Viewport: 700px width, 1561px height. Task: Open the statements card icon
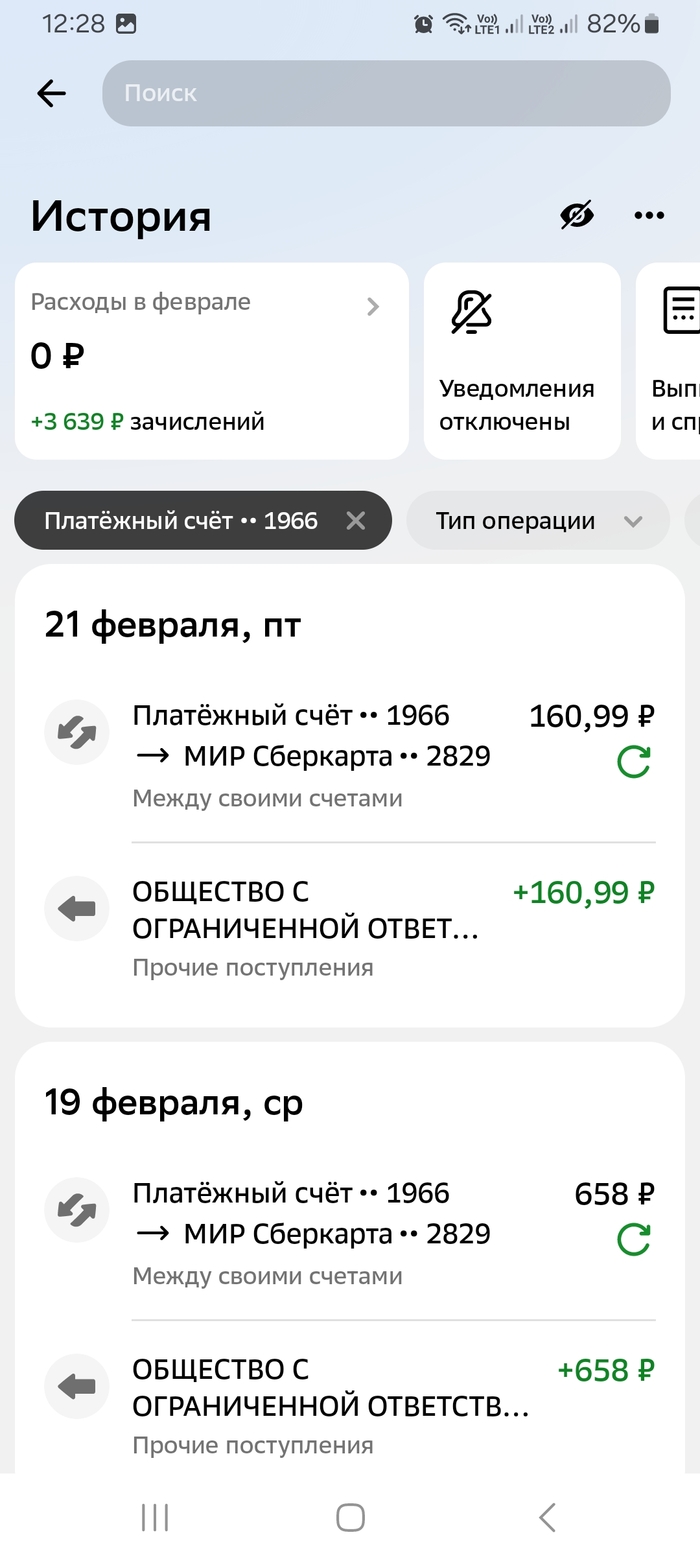[x=683, y=310]
